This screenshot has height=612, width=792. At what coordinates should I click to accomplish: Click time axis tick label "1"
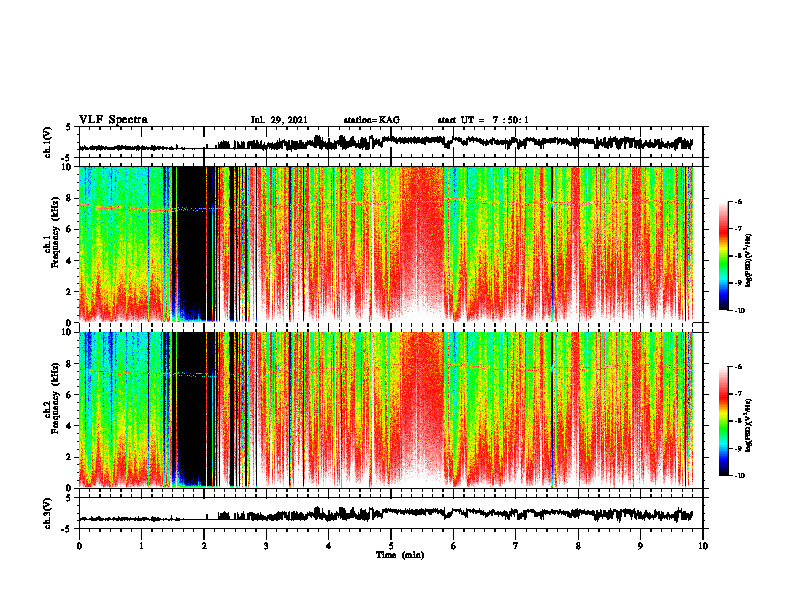click(141, 546)
